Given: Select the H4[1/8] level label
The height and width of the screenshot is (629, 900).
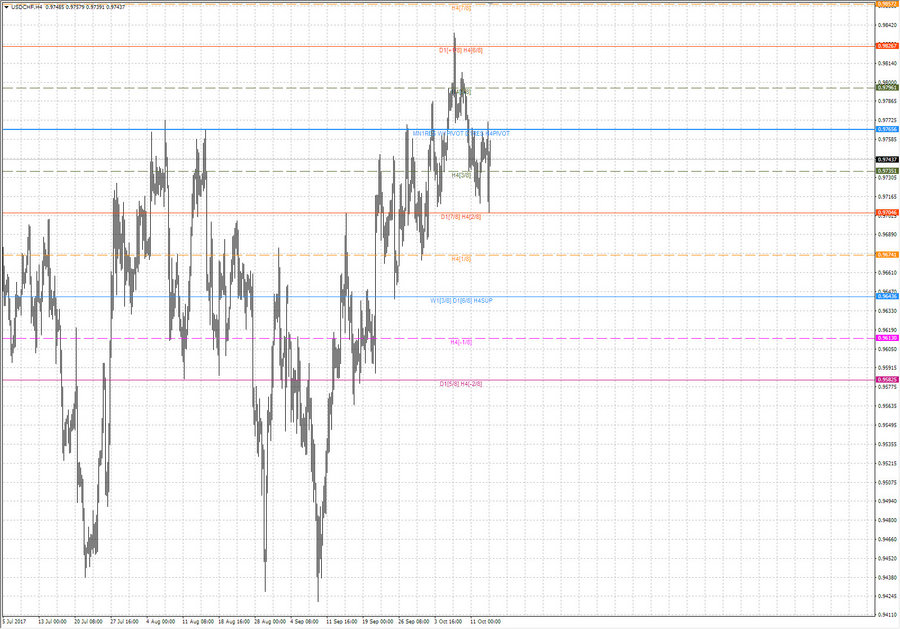Looking at the screenshot, I should click(x=461, y=259).
